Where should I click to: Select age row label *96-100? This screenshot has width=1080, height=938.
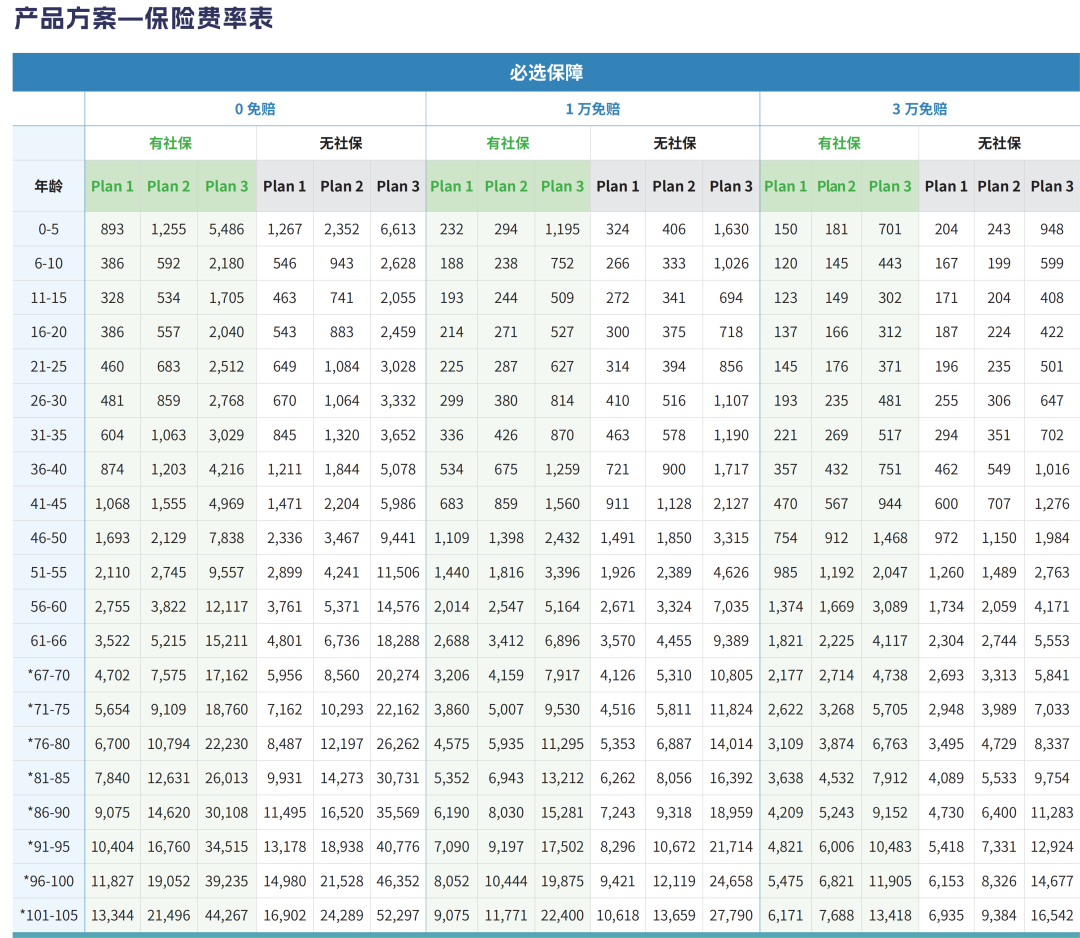(48, 882)
